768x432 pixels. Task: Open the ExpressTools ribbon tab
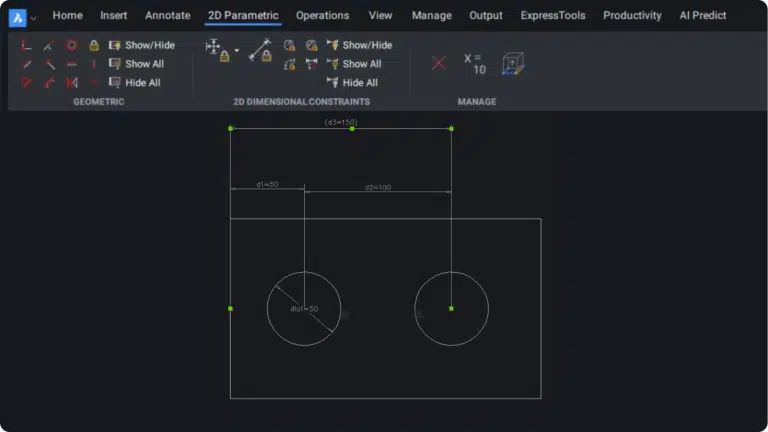(x=553, y=16)
